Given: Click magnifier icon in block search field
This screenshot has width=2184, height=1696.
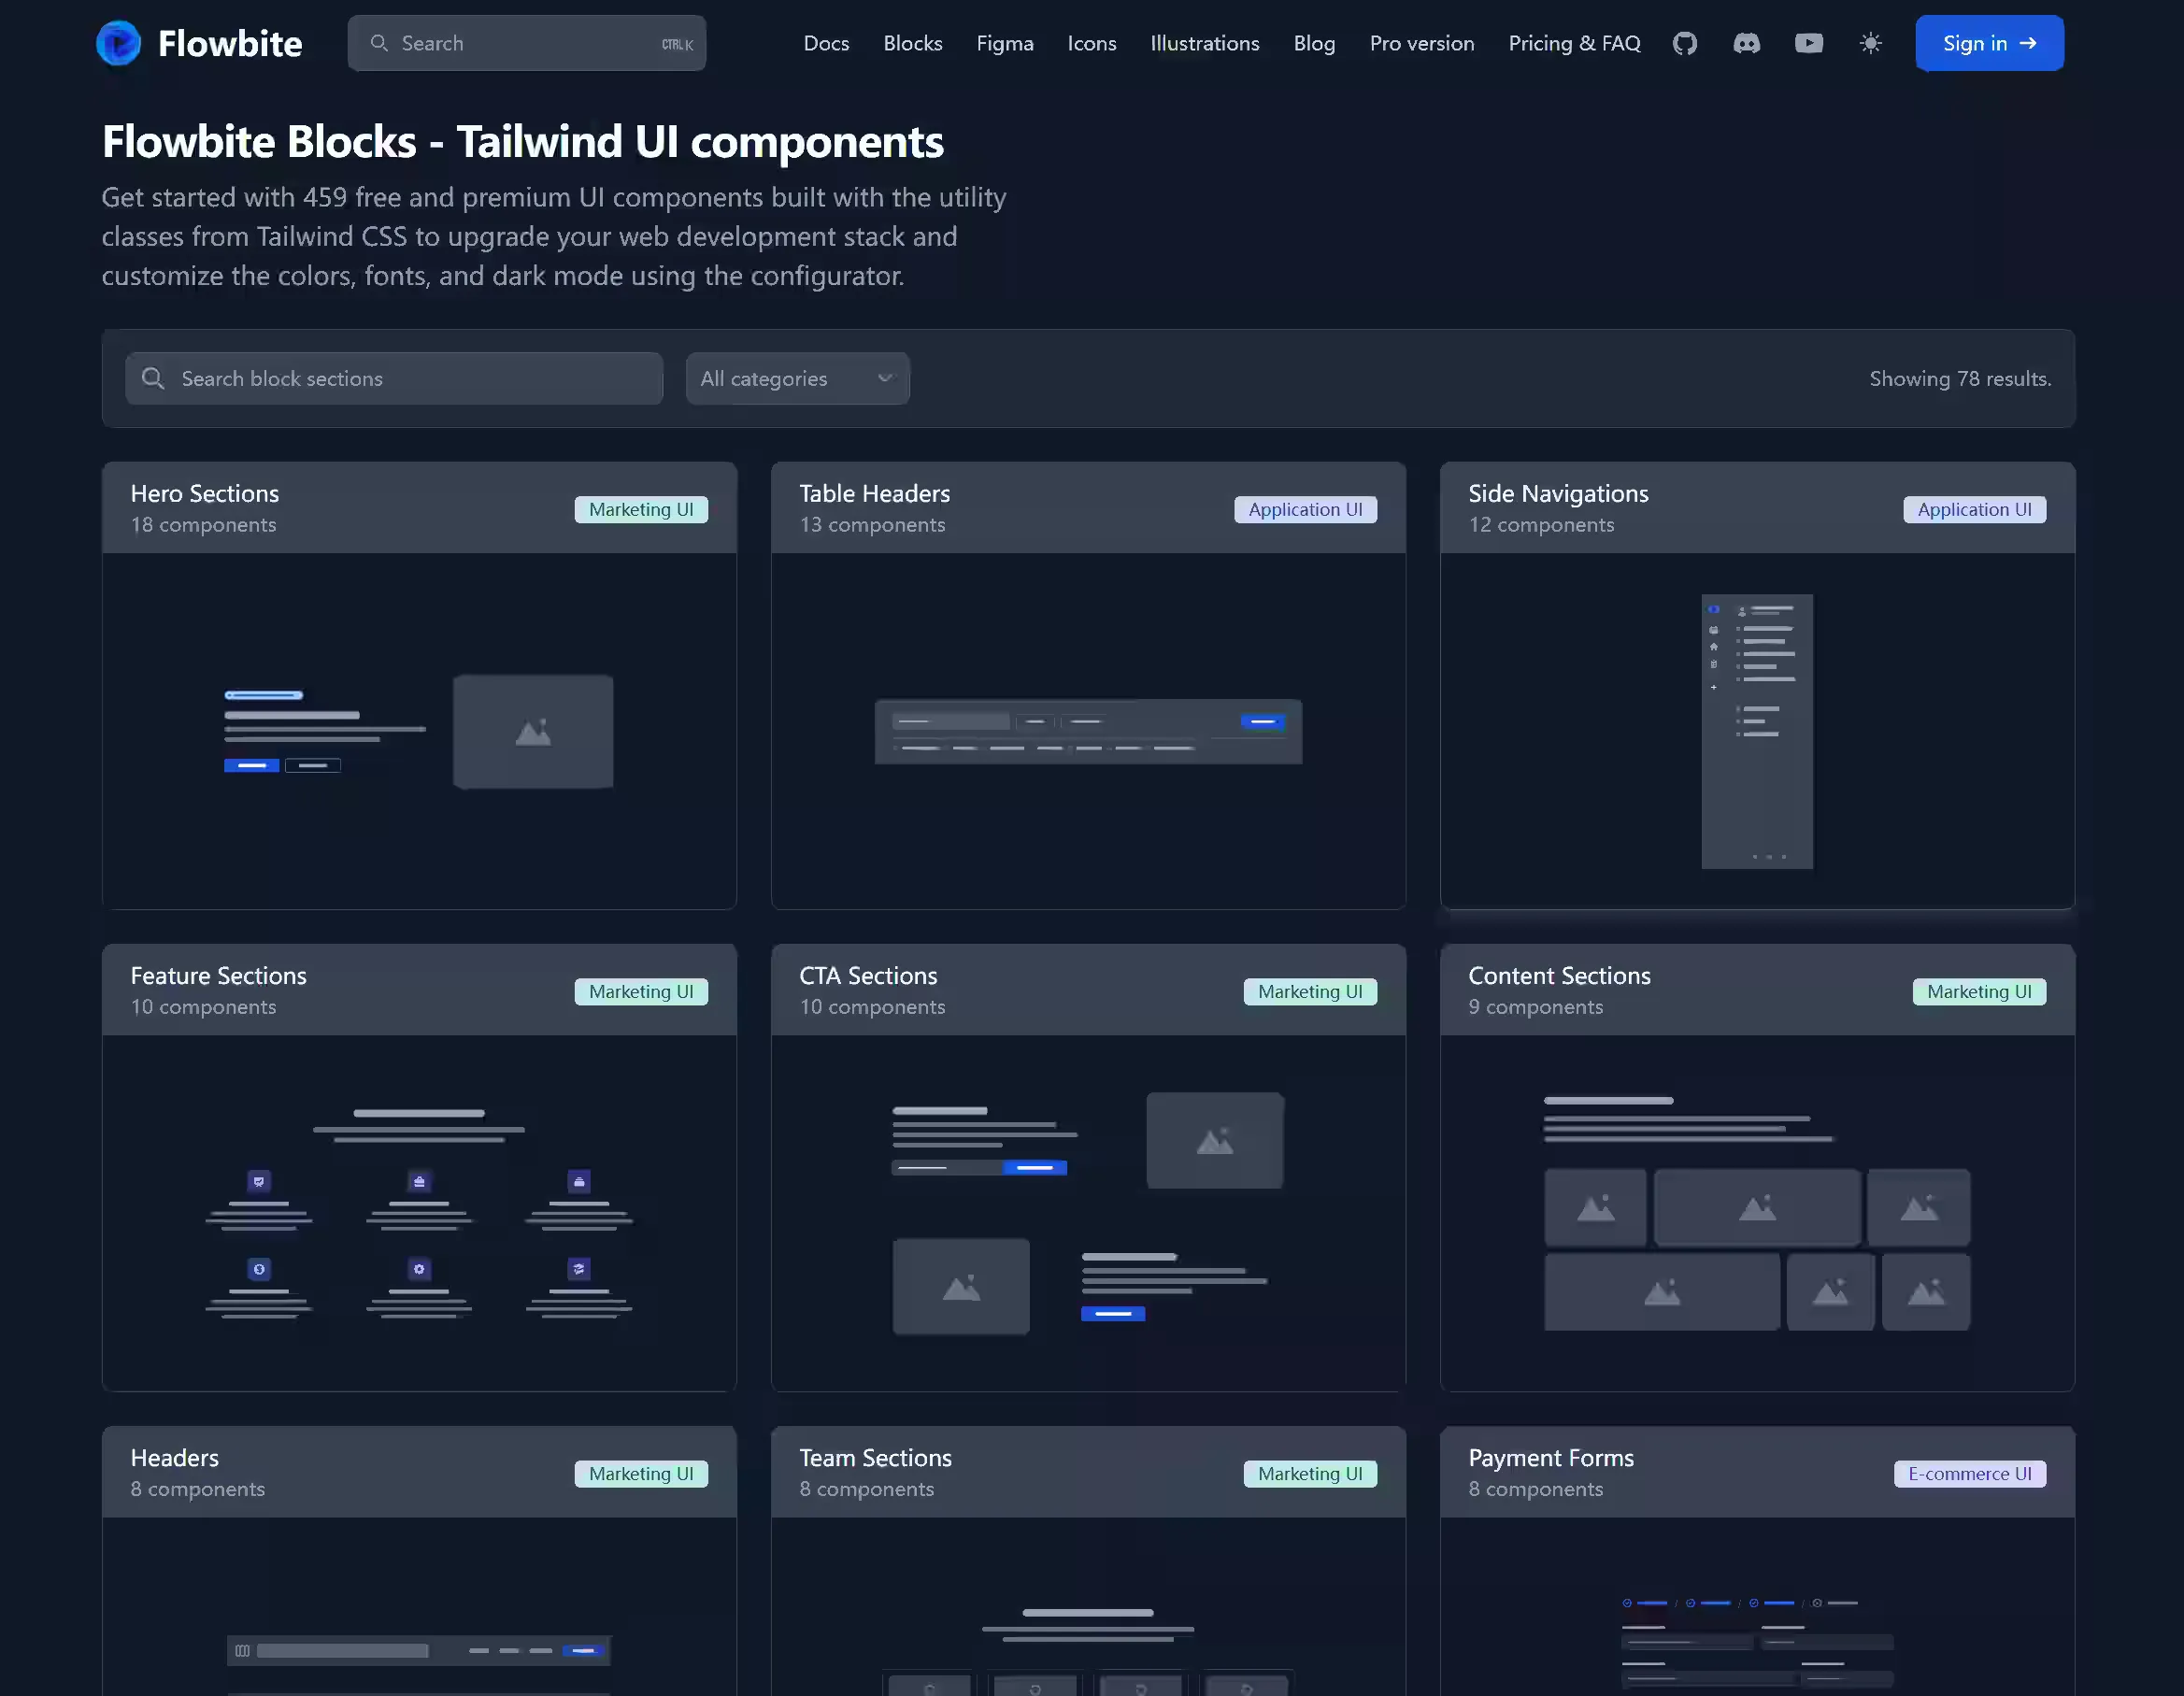Looking at the screenshot, I should 153,378.
